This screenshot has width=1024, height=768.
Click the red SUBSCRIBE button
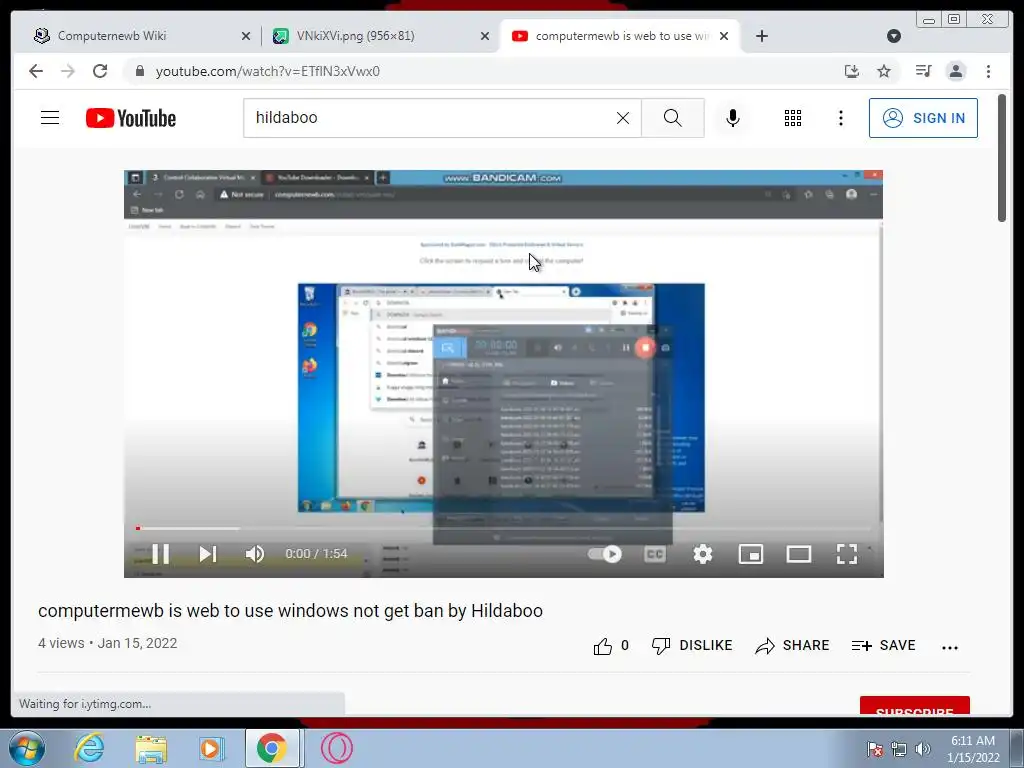914,705
